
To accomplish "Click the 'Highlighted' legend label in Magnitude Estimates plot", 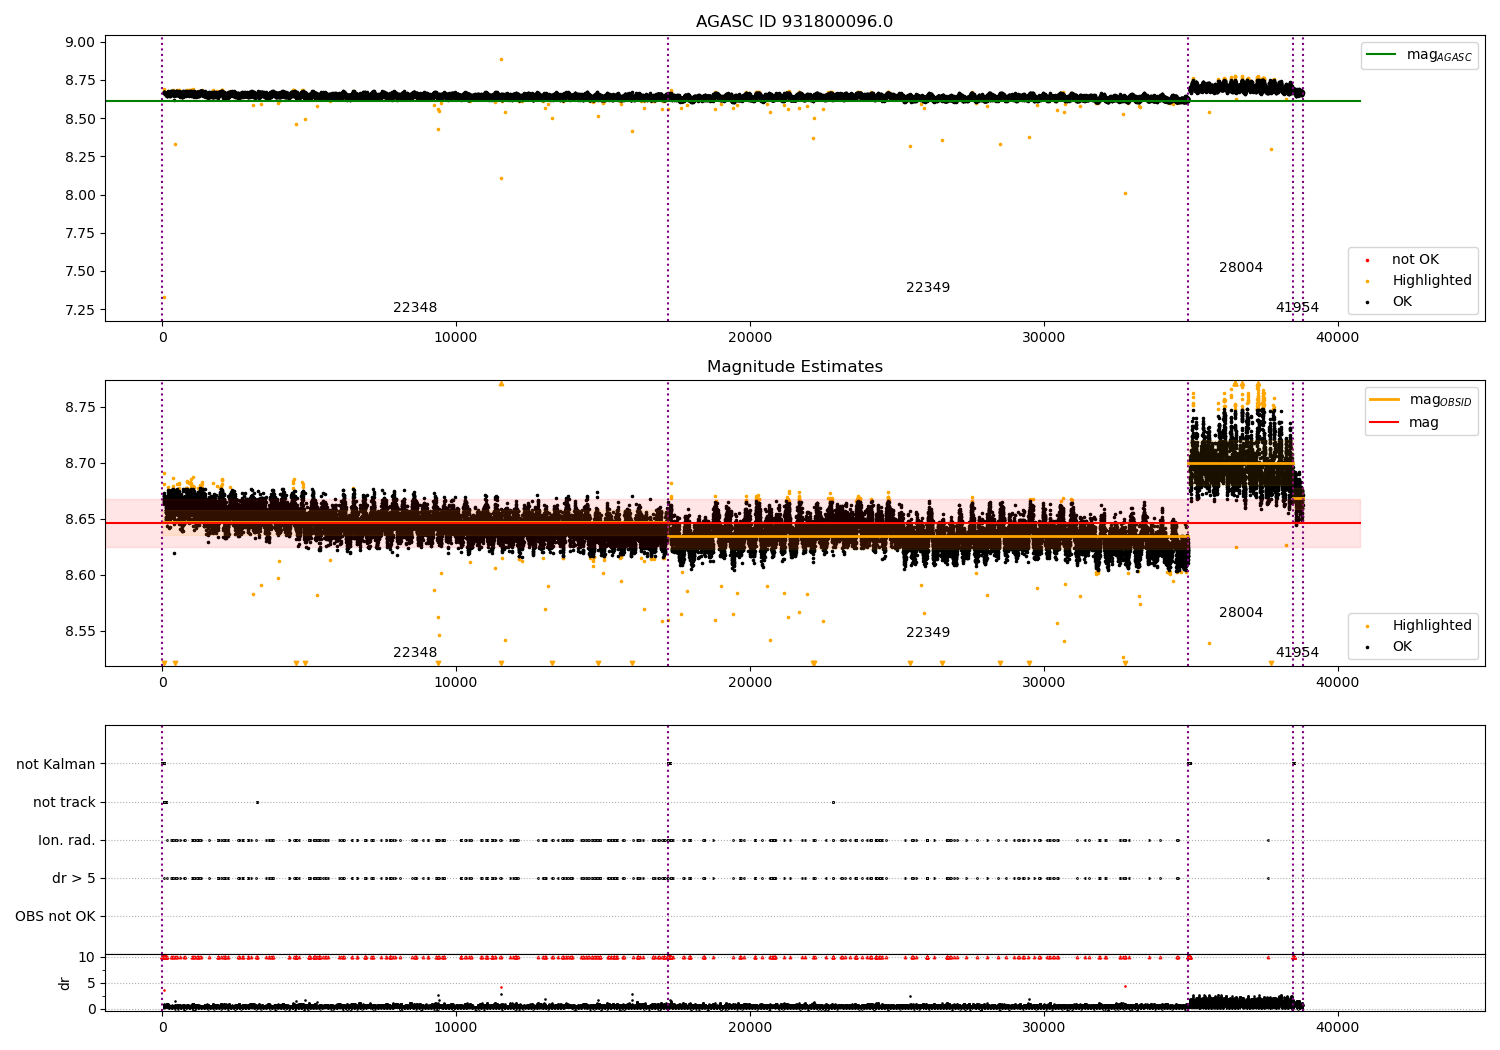I will [x=1431, y=625].
